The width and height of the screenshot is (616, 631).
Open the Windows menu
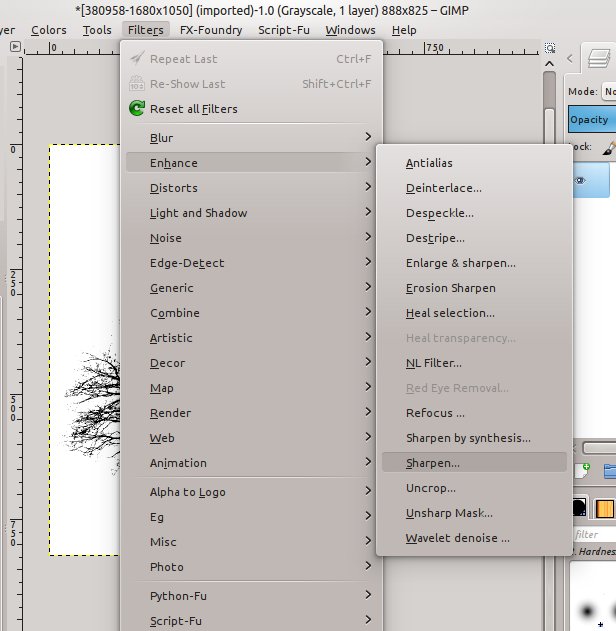tap(350, 30)
